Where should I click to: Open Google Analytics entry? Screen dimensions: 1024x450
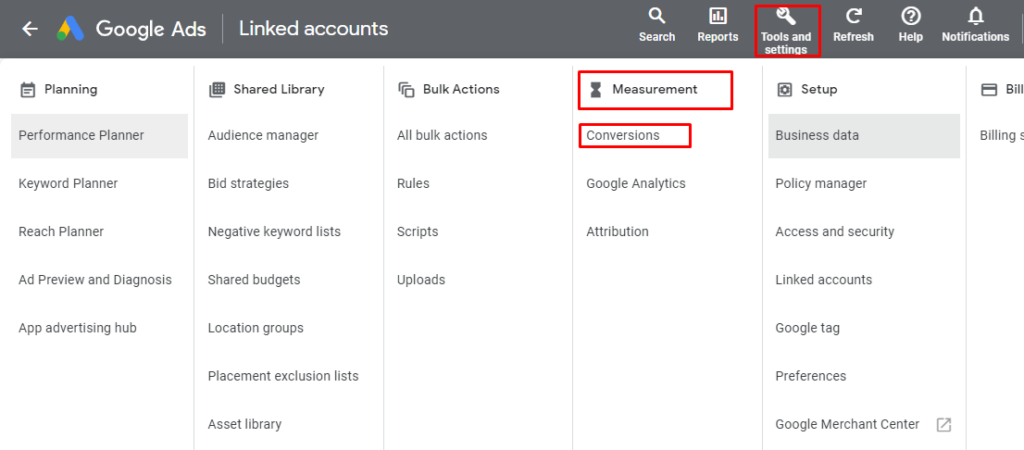click(636, 184)
